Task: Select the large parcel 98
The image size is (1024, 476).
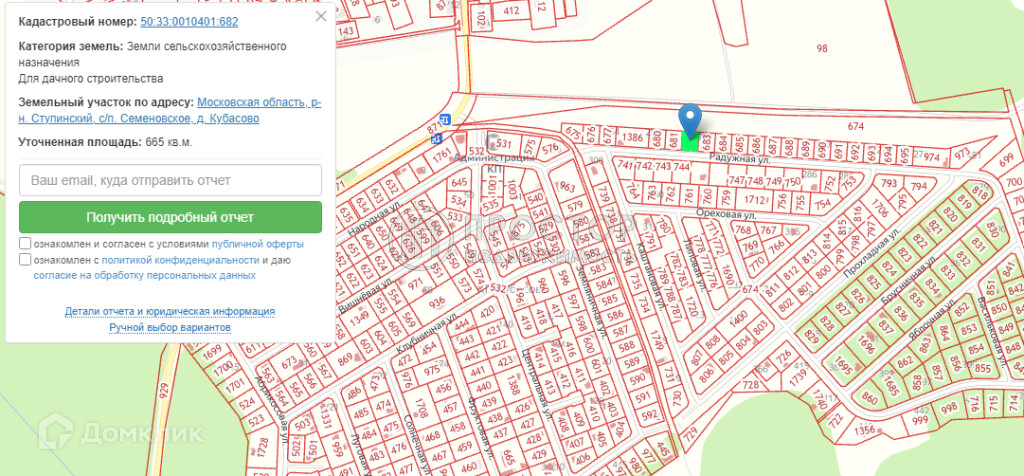Action: click(x=822, y=48)
